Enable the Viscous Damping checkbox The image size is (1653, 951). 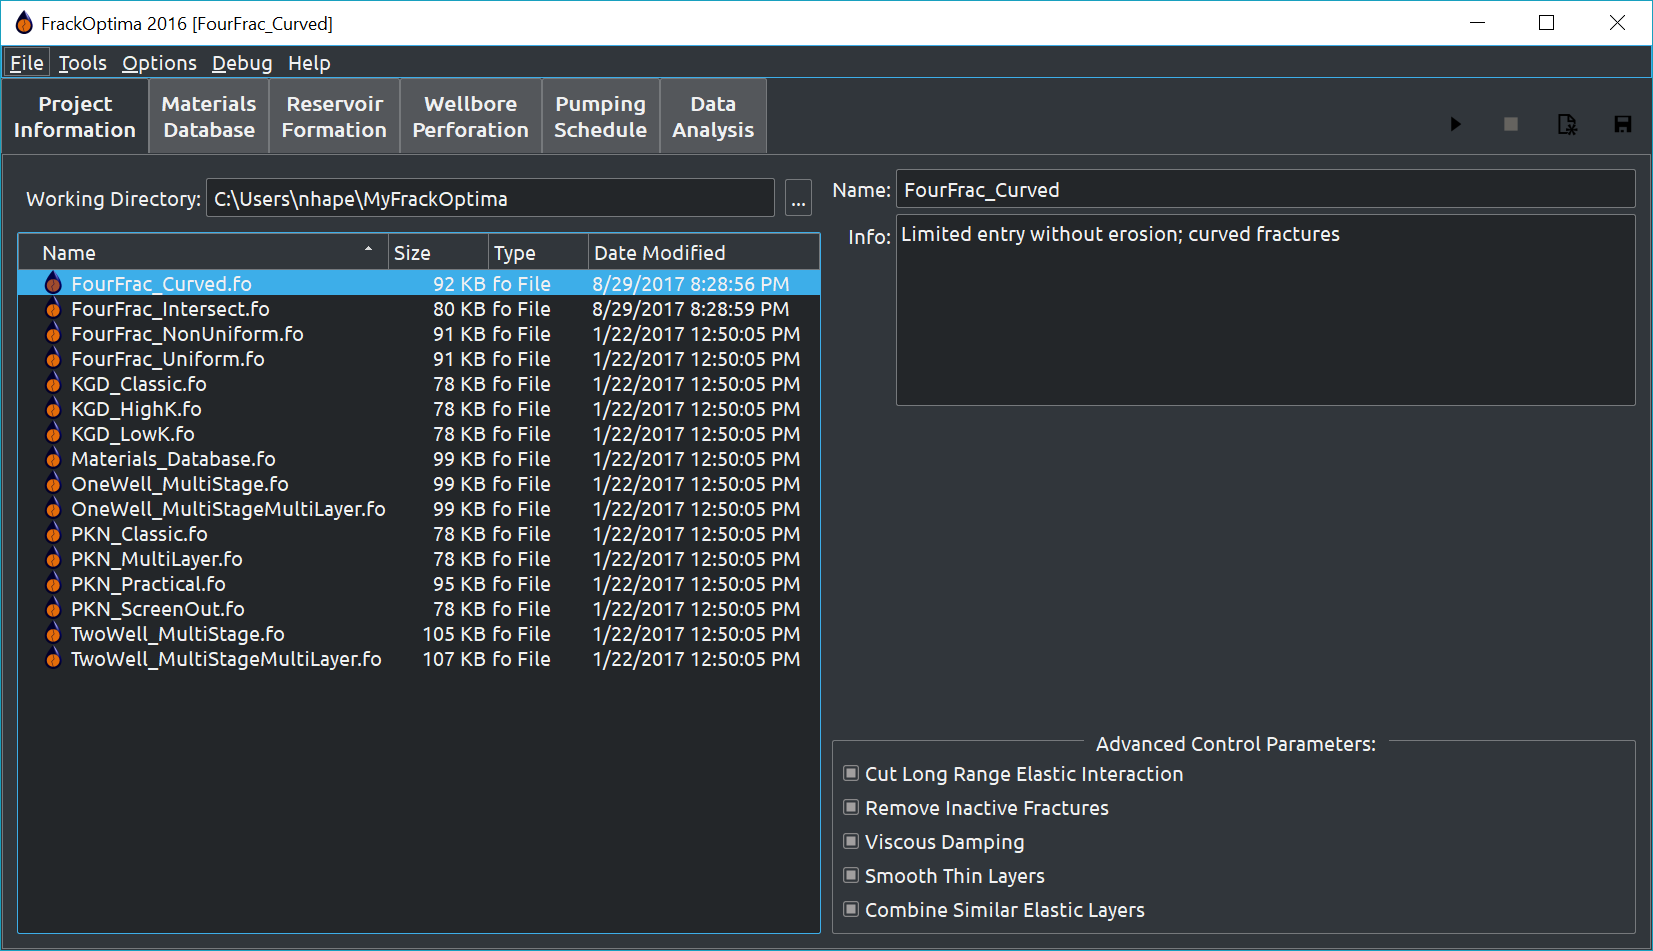851,841
